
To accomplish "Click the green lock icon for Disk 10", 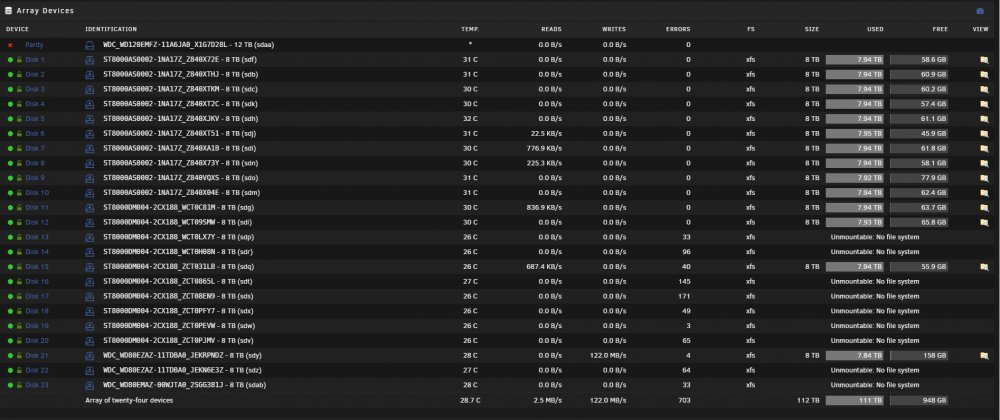I will pos(18,192).
